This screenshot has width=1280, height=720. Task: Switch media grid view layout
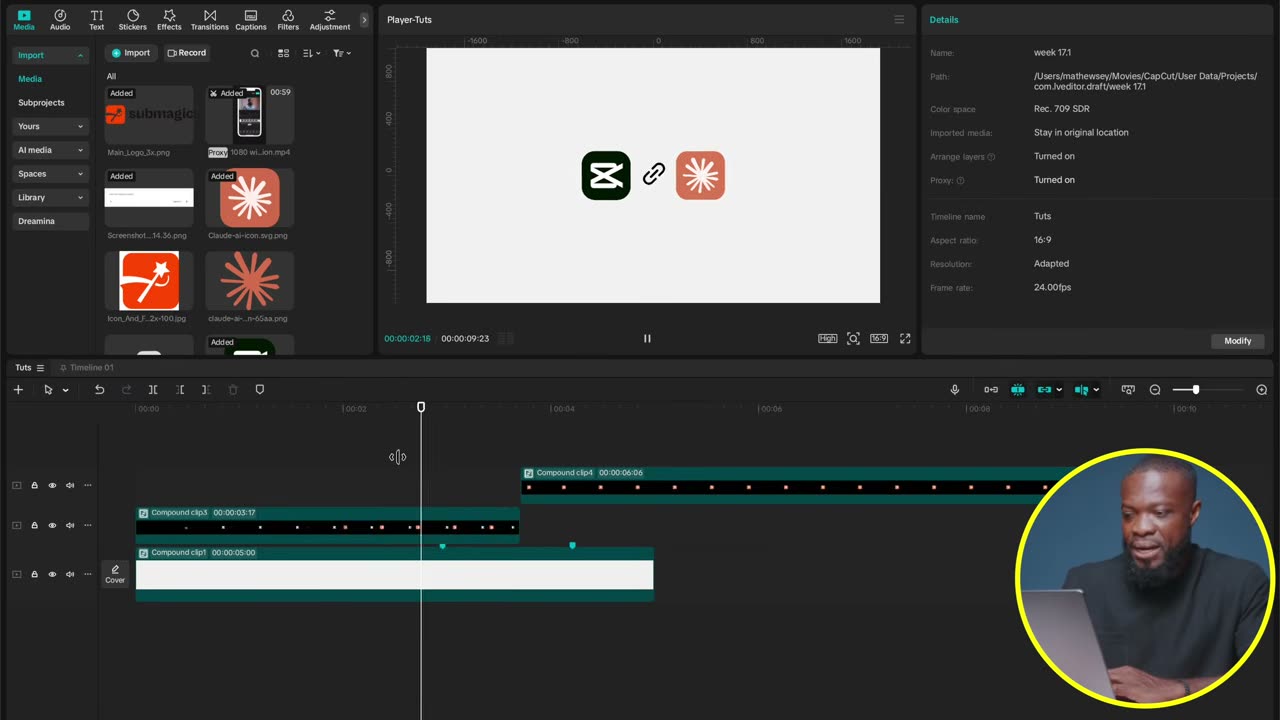coord(283,53)
